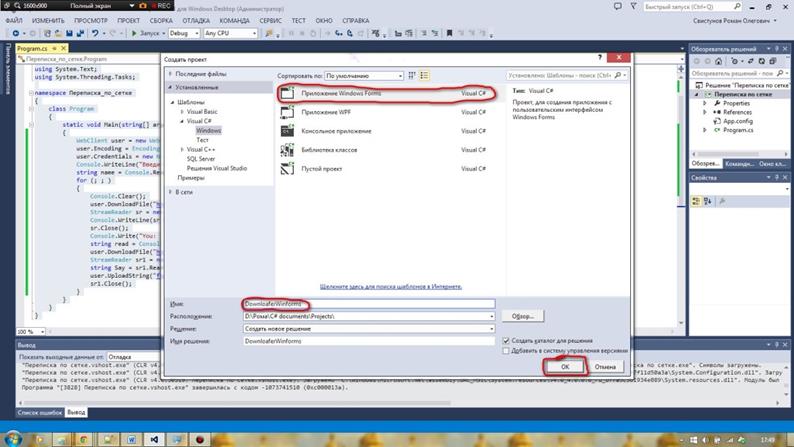The width and height of the screenshot is (794, 447).
Task: Click OK to create the project
Action: [565, 367]
